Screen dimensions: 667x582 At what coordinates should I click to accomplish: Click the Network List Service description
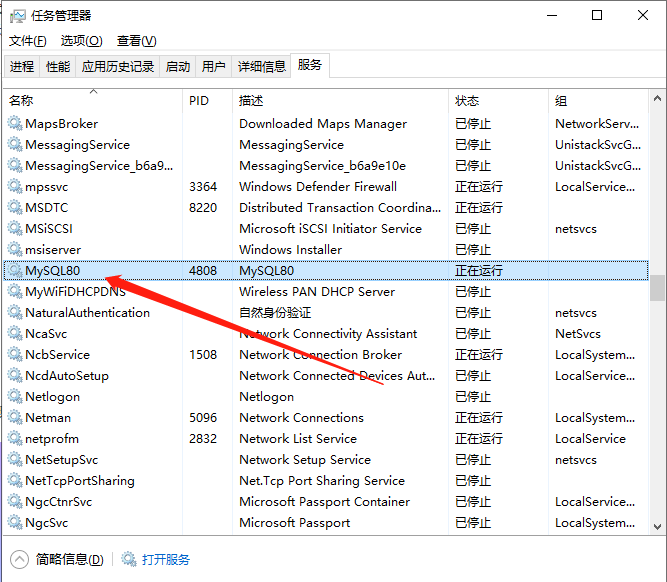pyautogui.click(x=298, y=438)
